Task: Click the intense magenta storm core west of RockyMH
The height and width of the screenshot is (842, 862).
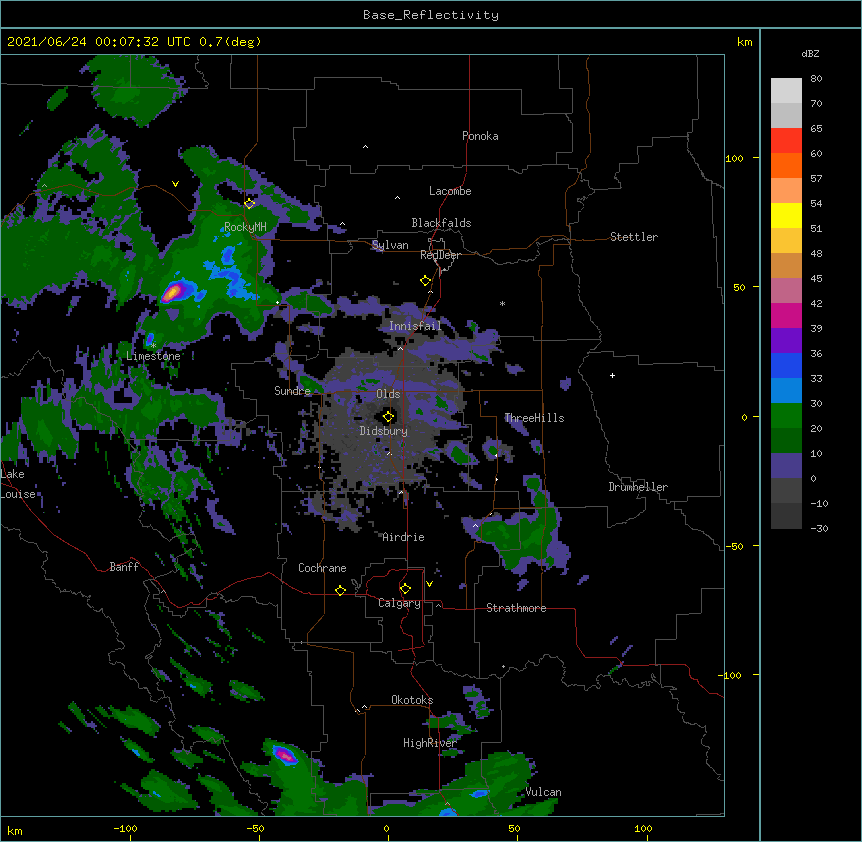Action: point(173,292)
